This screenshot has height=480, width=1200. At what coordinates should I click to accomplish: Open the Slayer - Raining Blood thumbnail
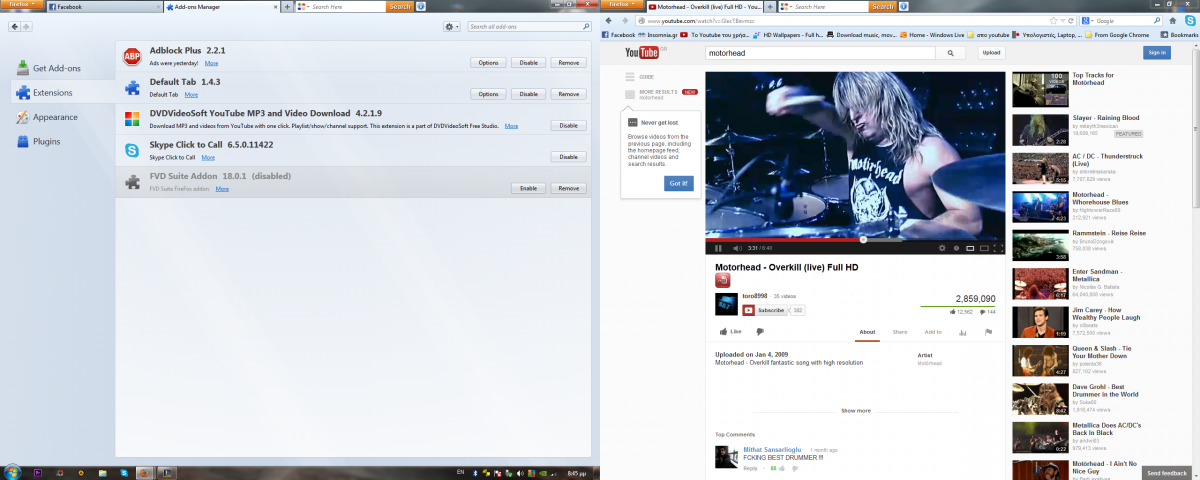(1038, 129)
